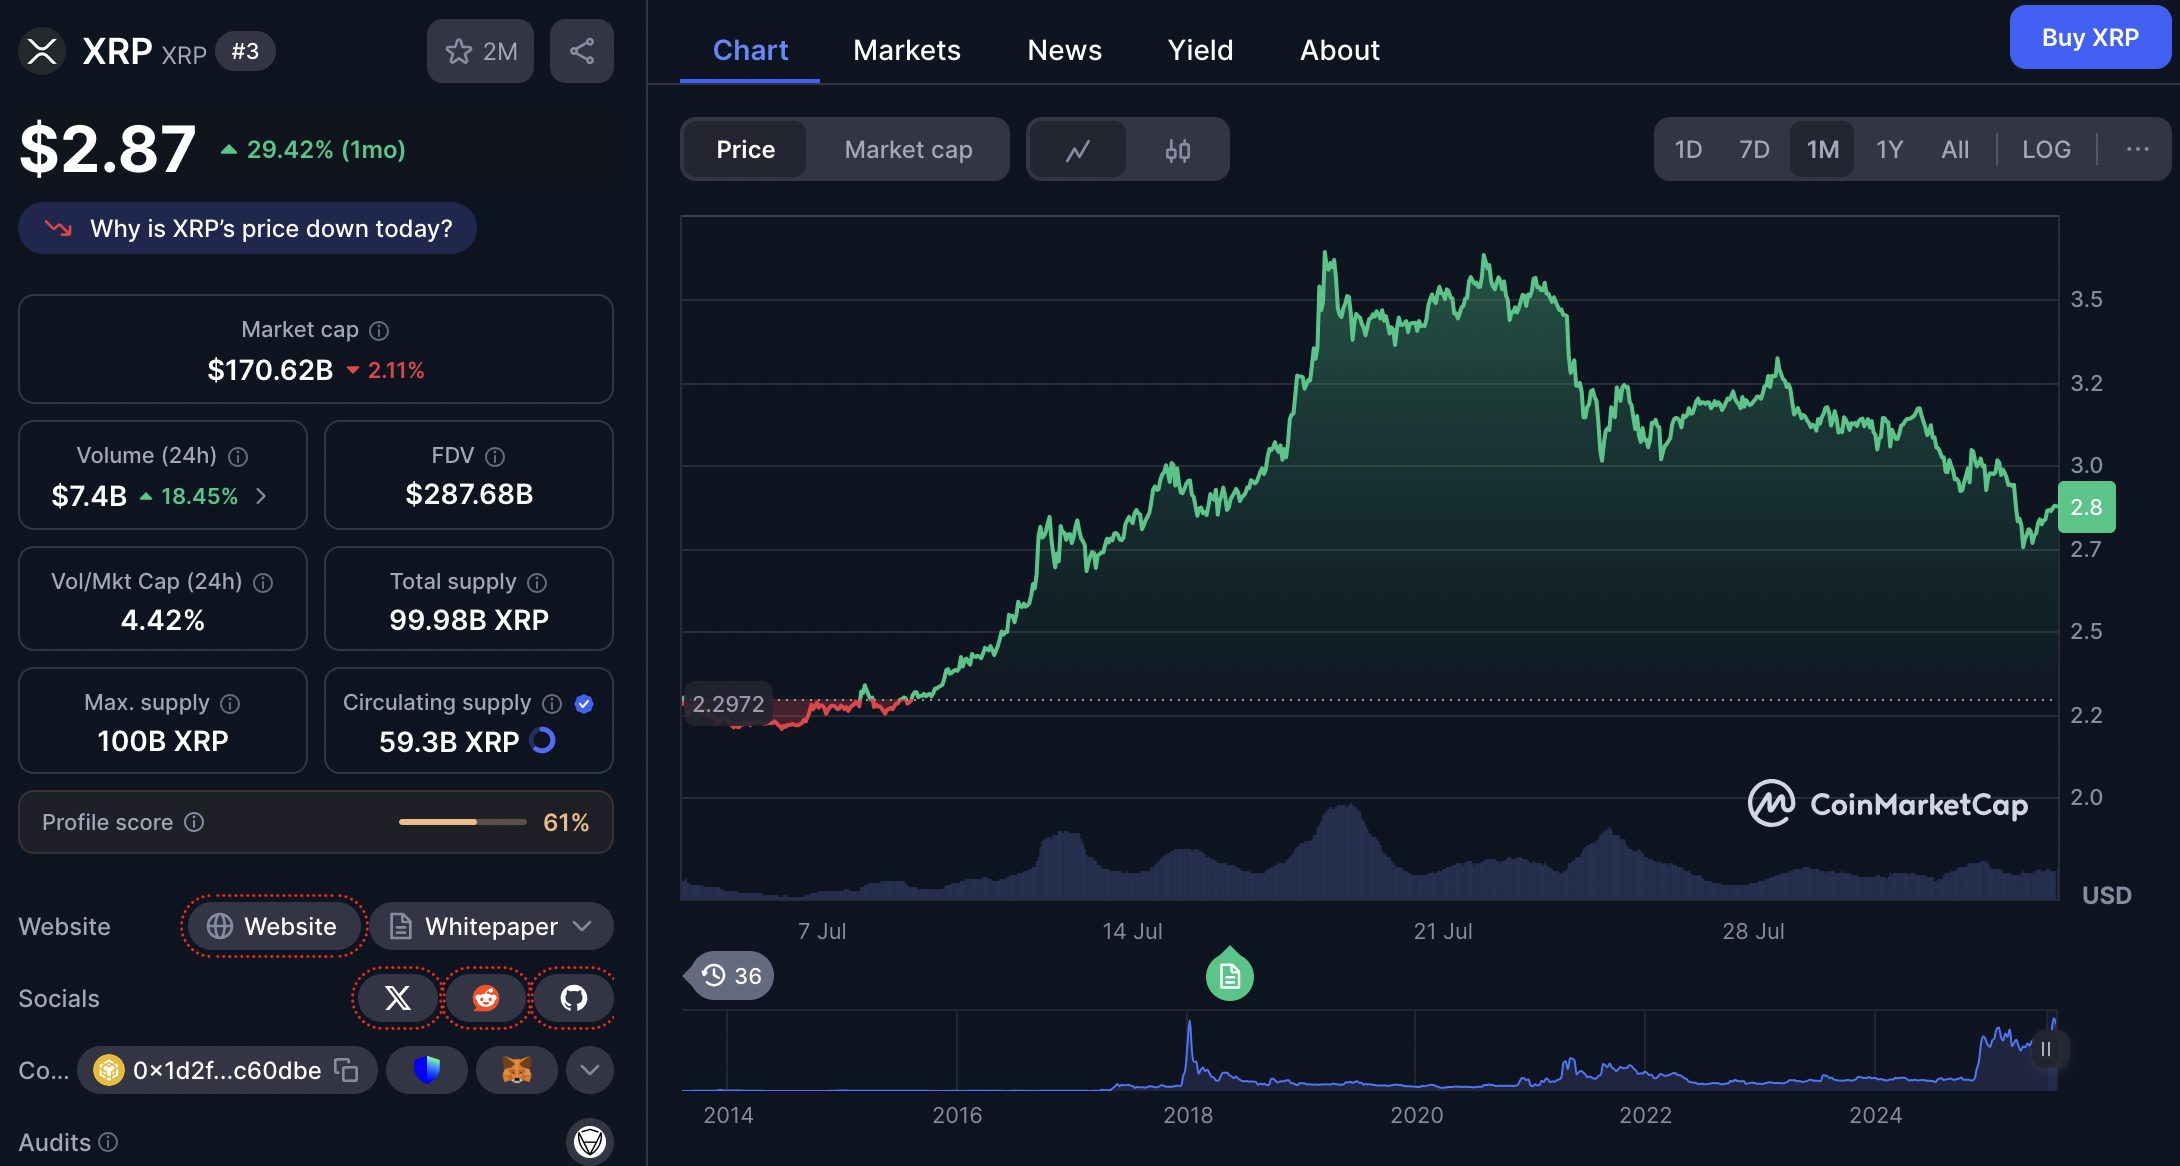
Task: Open the share options icon
Action: pyautogui.click(x=581, y=50)
